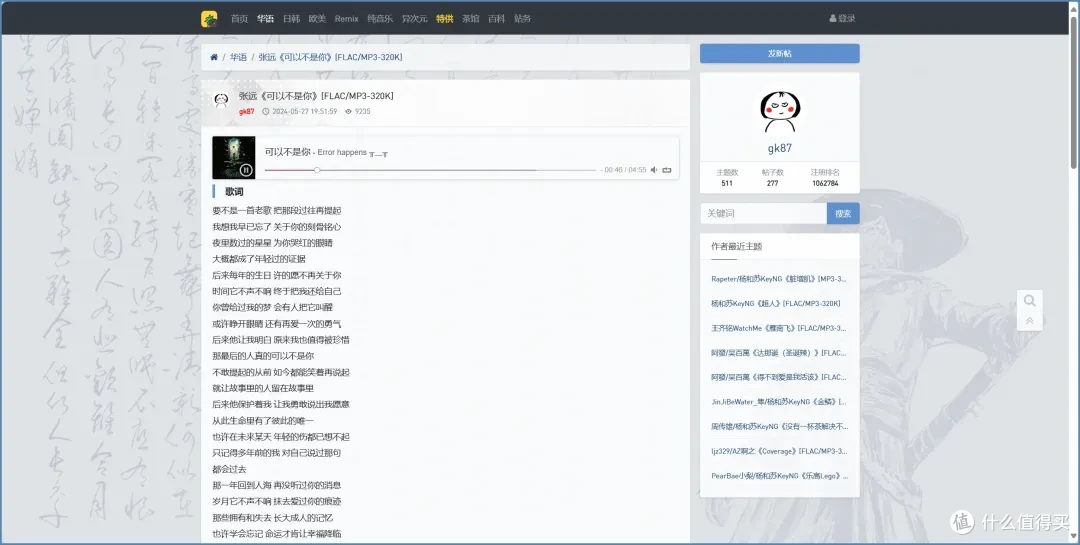Toggle the loop mode icon in player
1080x545 pixels.
coord(667,170)
